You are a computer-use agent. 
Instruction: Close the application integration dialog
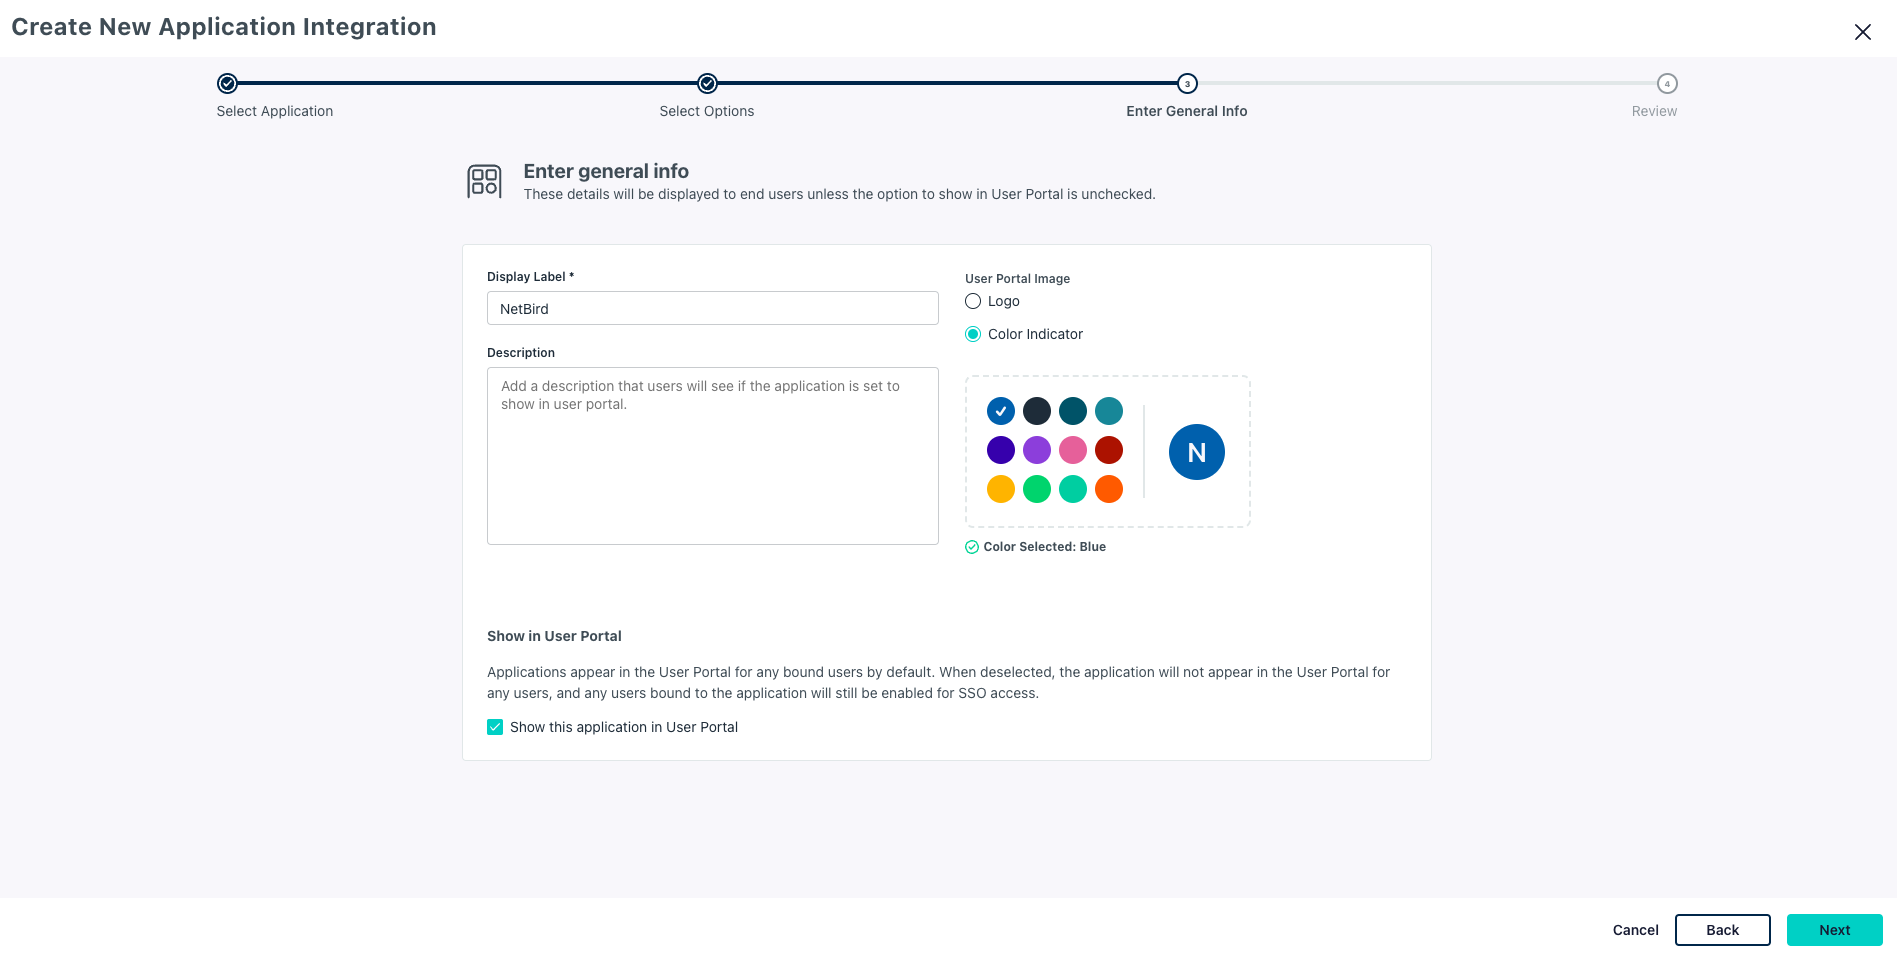coord(1862,32)
